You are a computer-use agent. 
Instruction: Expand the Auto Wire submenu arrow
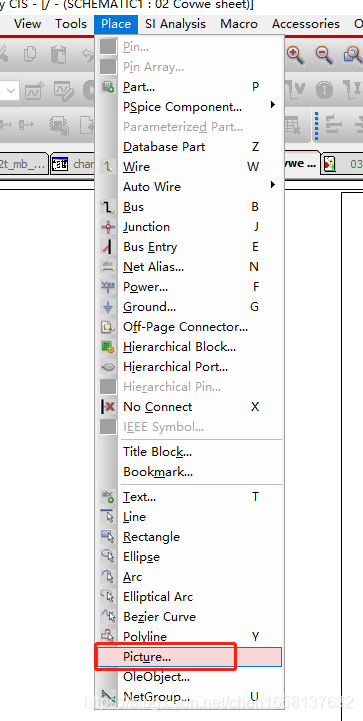(273, 185)
